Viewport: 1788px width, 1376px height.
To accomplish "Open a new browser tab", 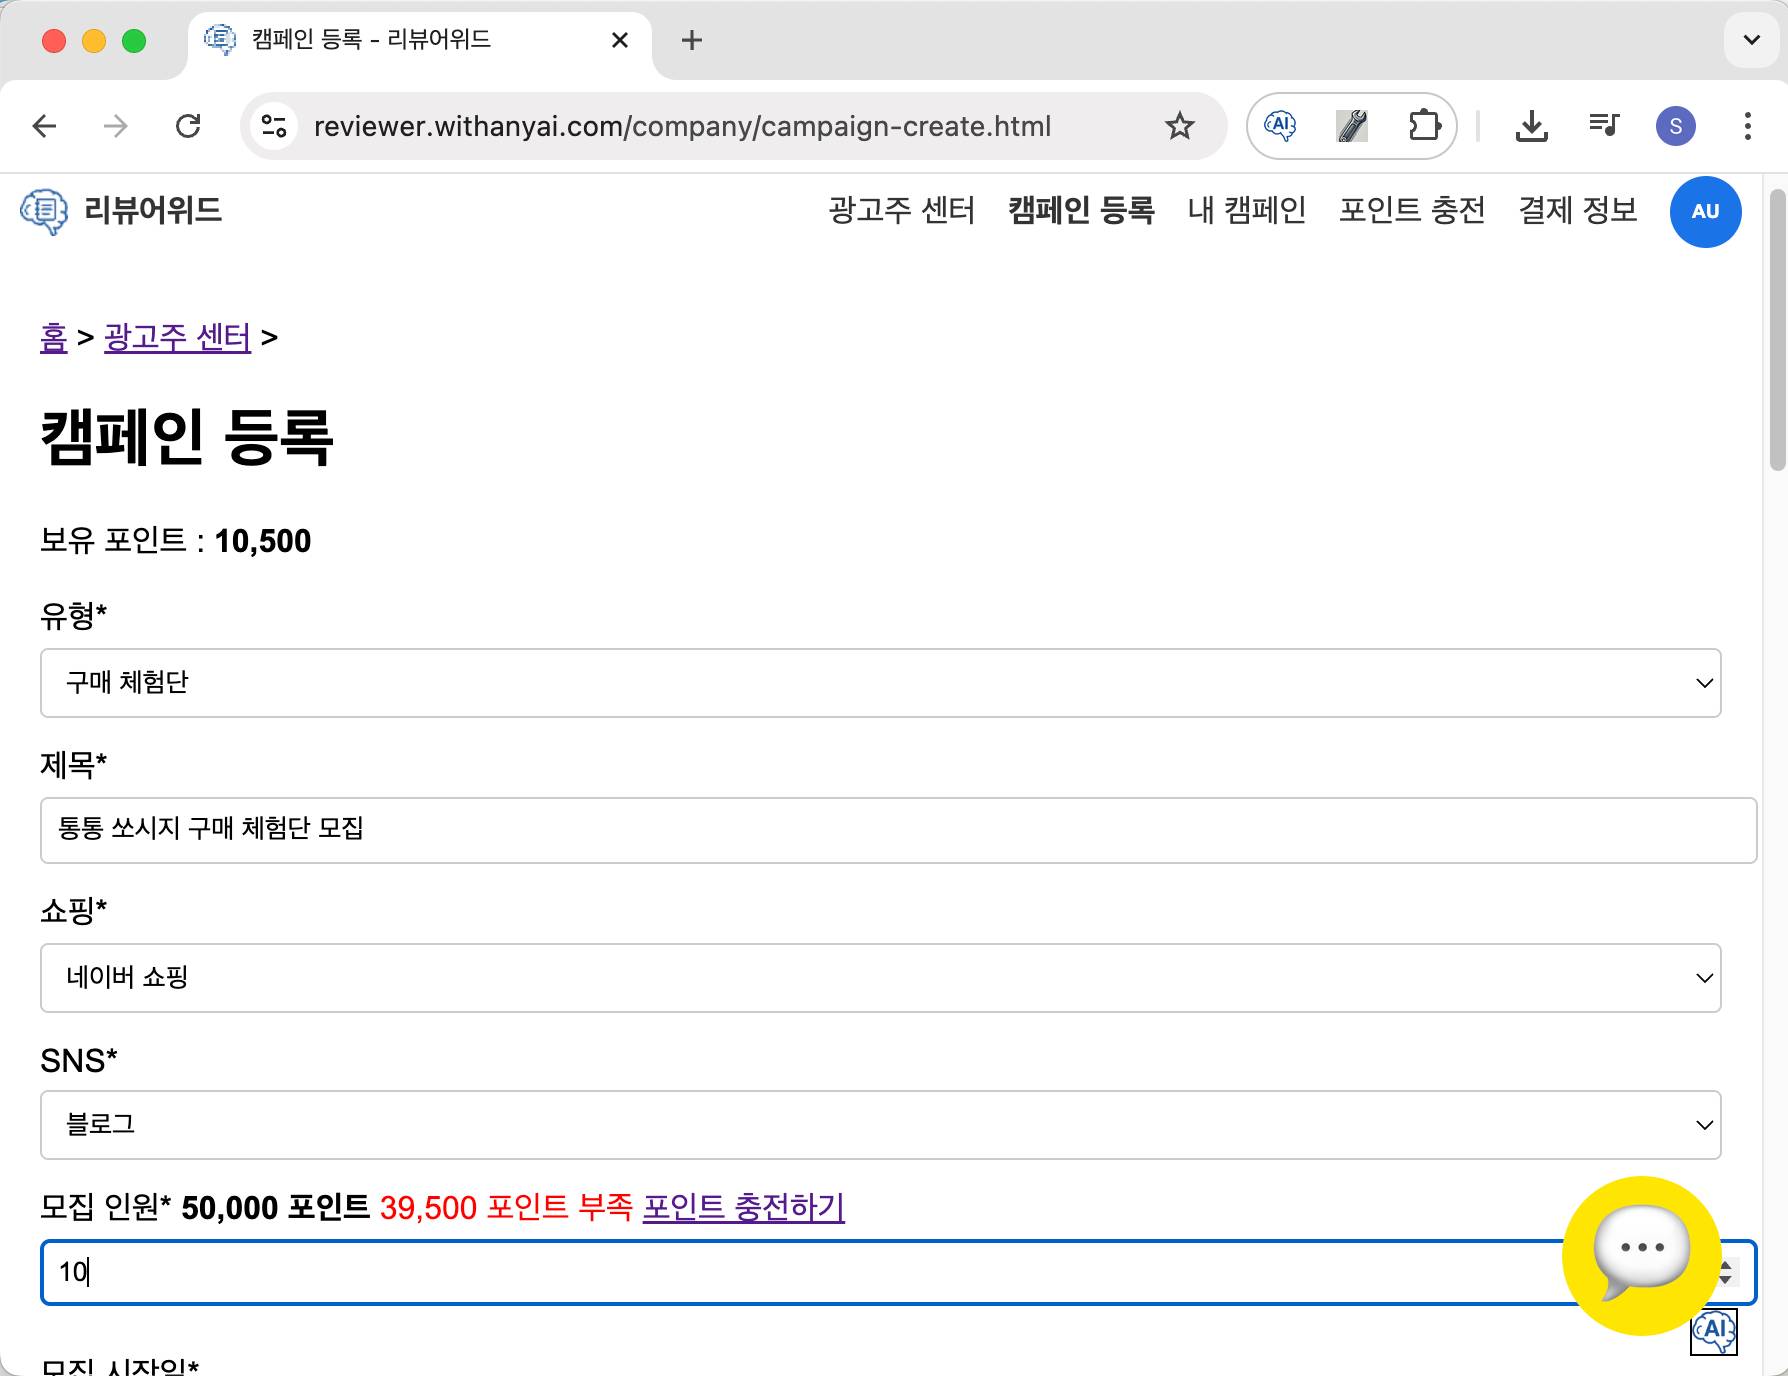I will click(691, 40).
